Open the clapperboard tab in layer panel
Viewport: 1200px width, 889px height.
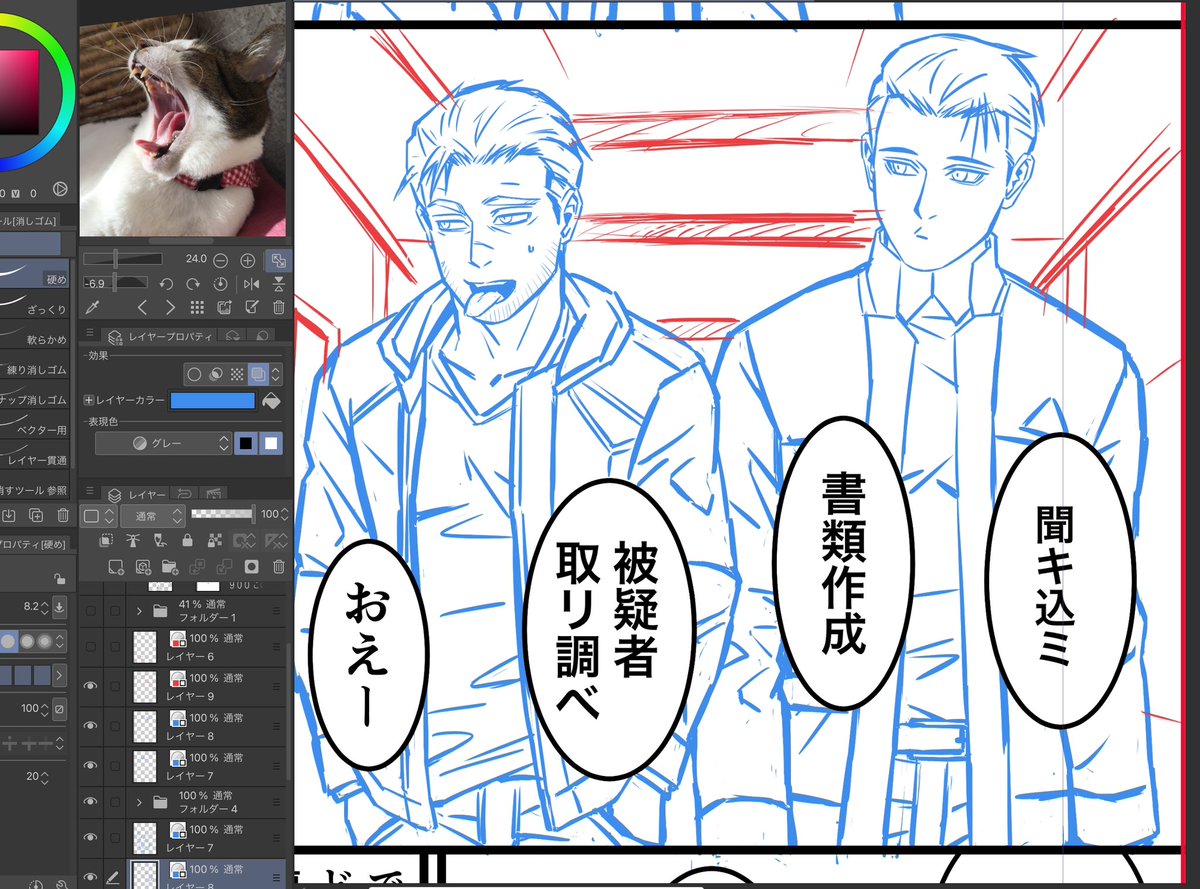pos(213,495)
